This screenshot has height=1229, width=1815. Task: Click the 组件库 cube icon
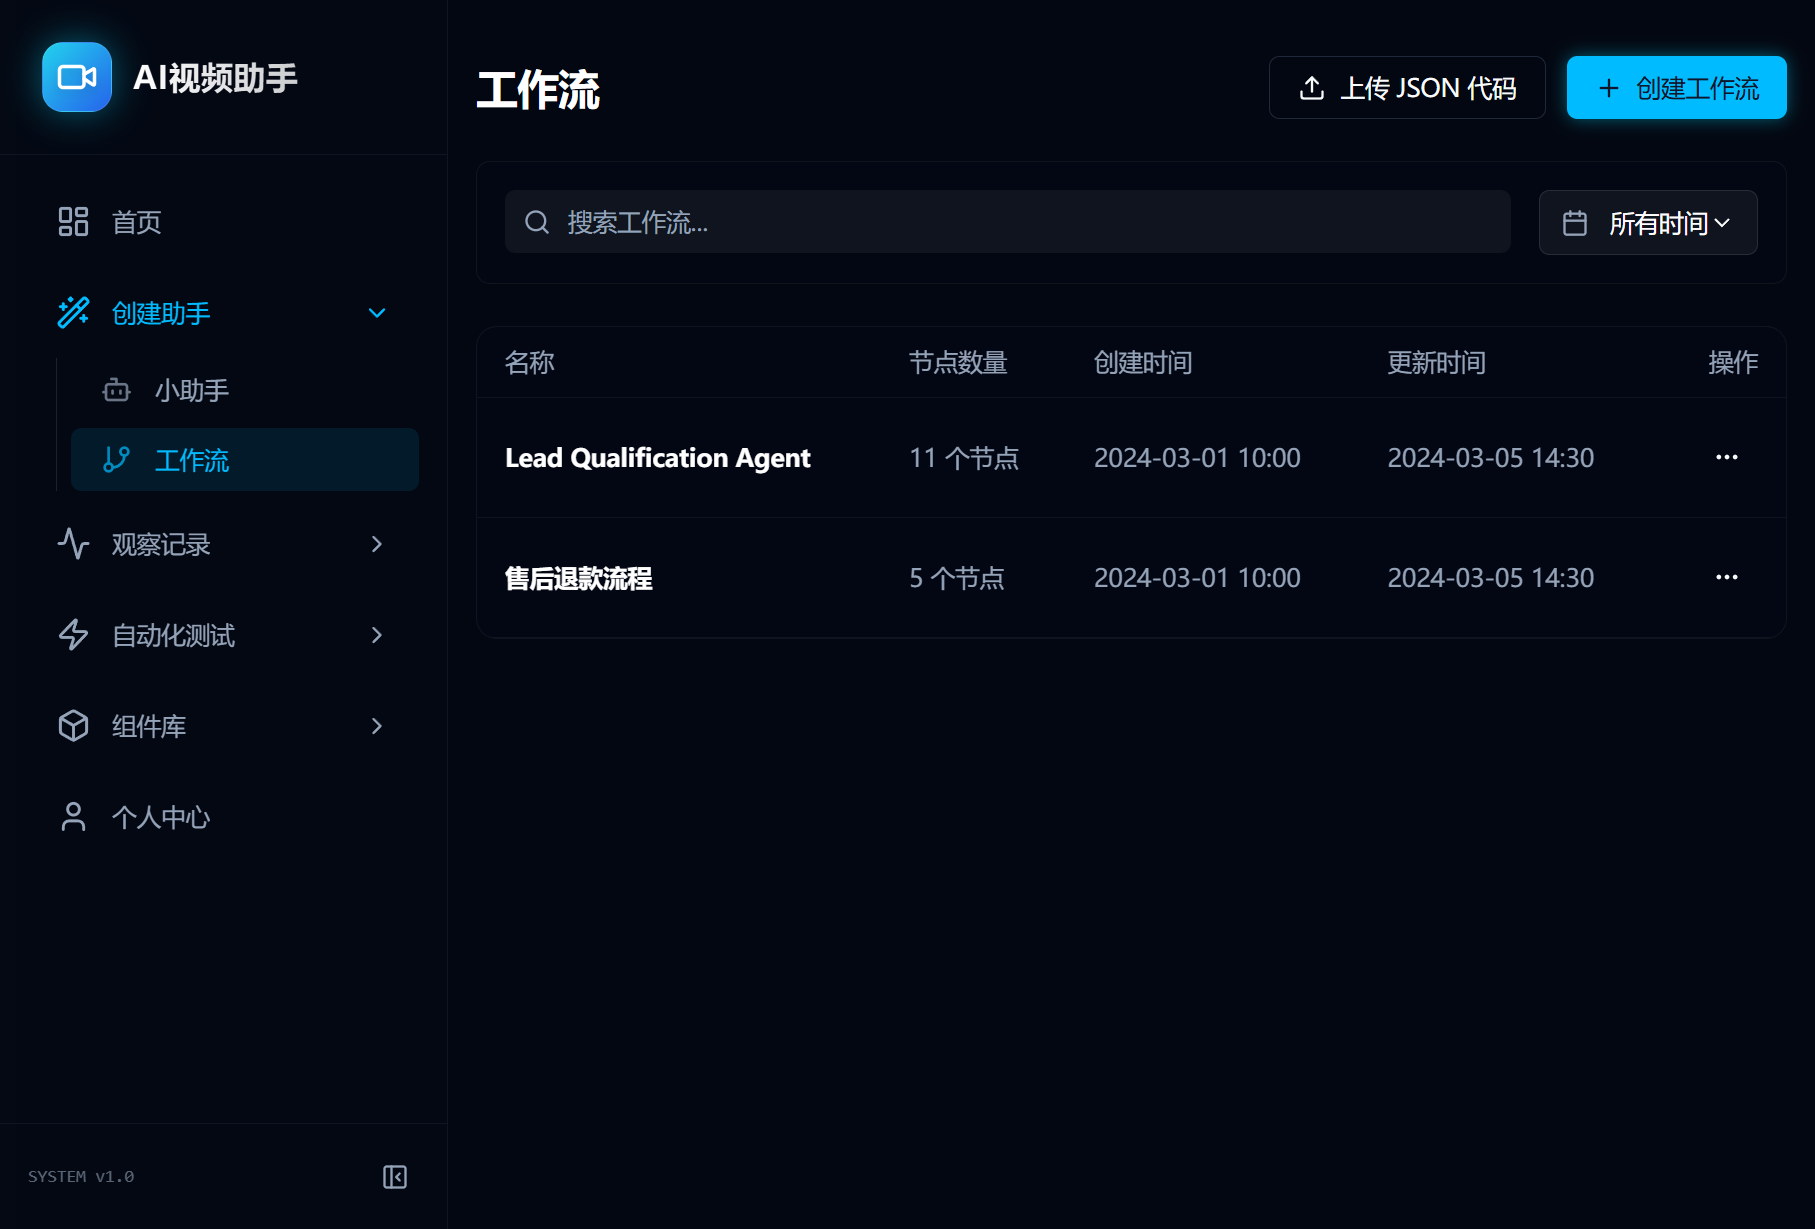[x=73, y=726]
